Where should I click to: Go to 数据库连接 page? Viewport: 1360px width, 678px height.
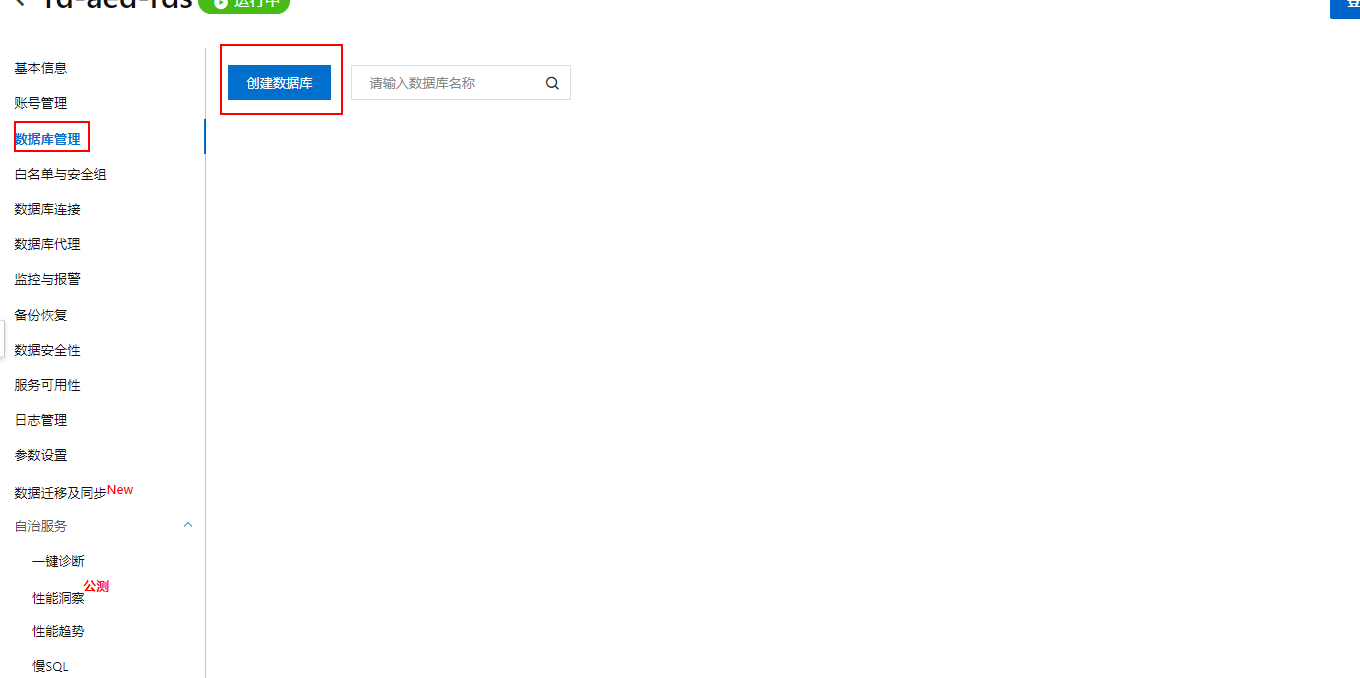[48, 209]
